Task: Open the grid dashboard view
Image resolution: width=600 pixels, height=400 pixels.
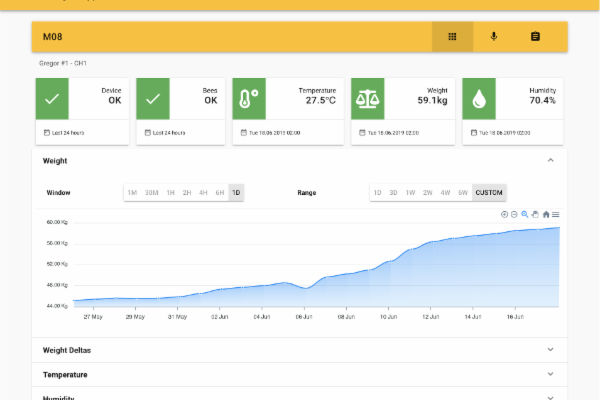Action: tap(452, 37)
